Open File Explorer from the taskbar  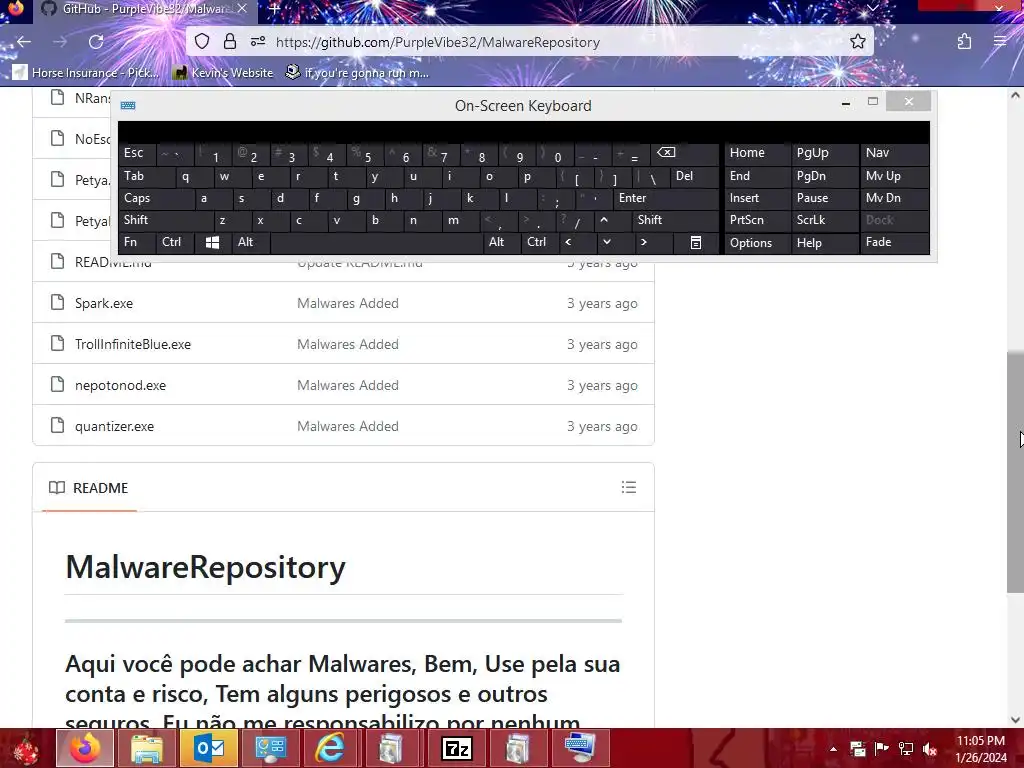pyautogui.click(x=147, y=748)
